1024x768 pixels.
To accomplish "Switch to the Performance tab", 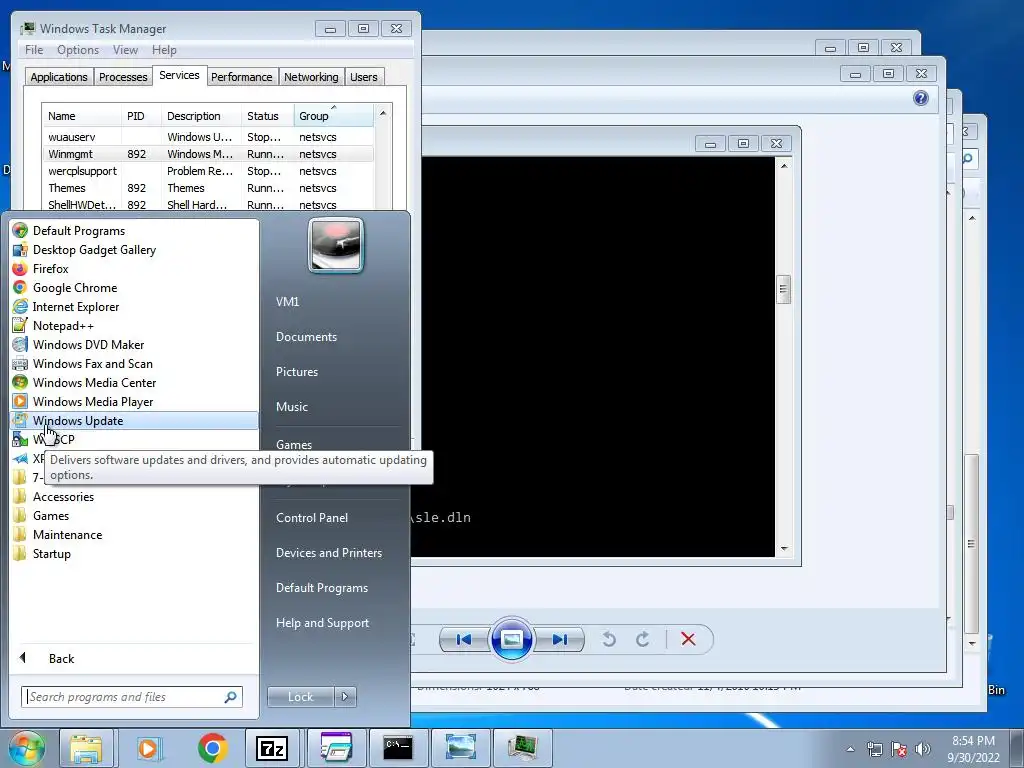I will [242, 77].
